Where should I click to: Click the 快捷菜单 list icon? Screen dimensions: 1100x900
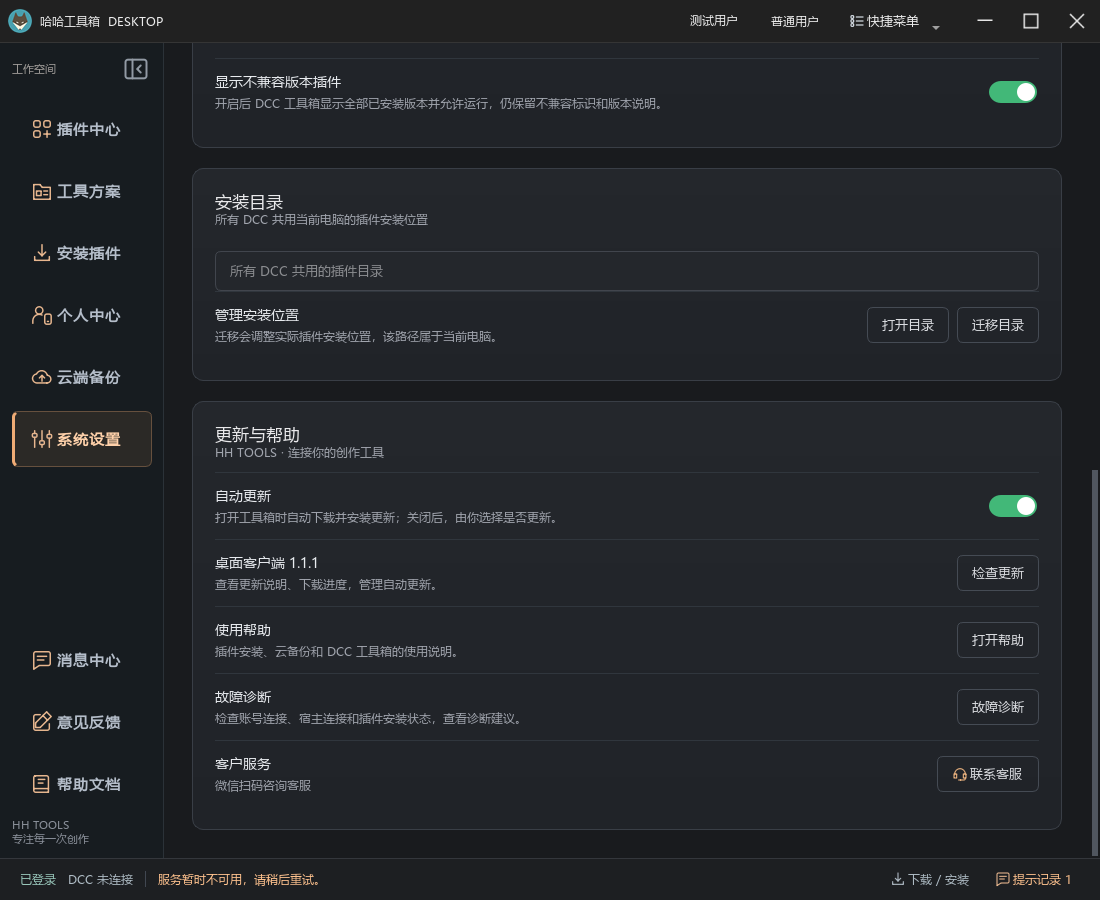[856, 21]
